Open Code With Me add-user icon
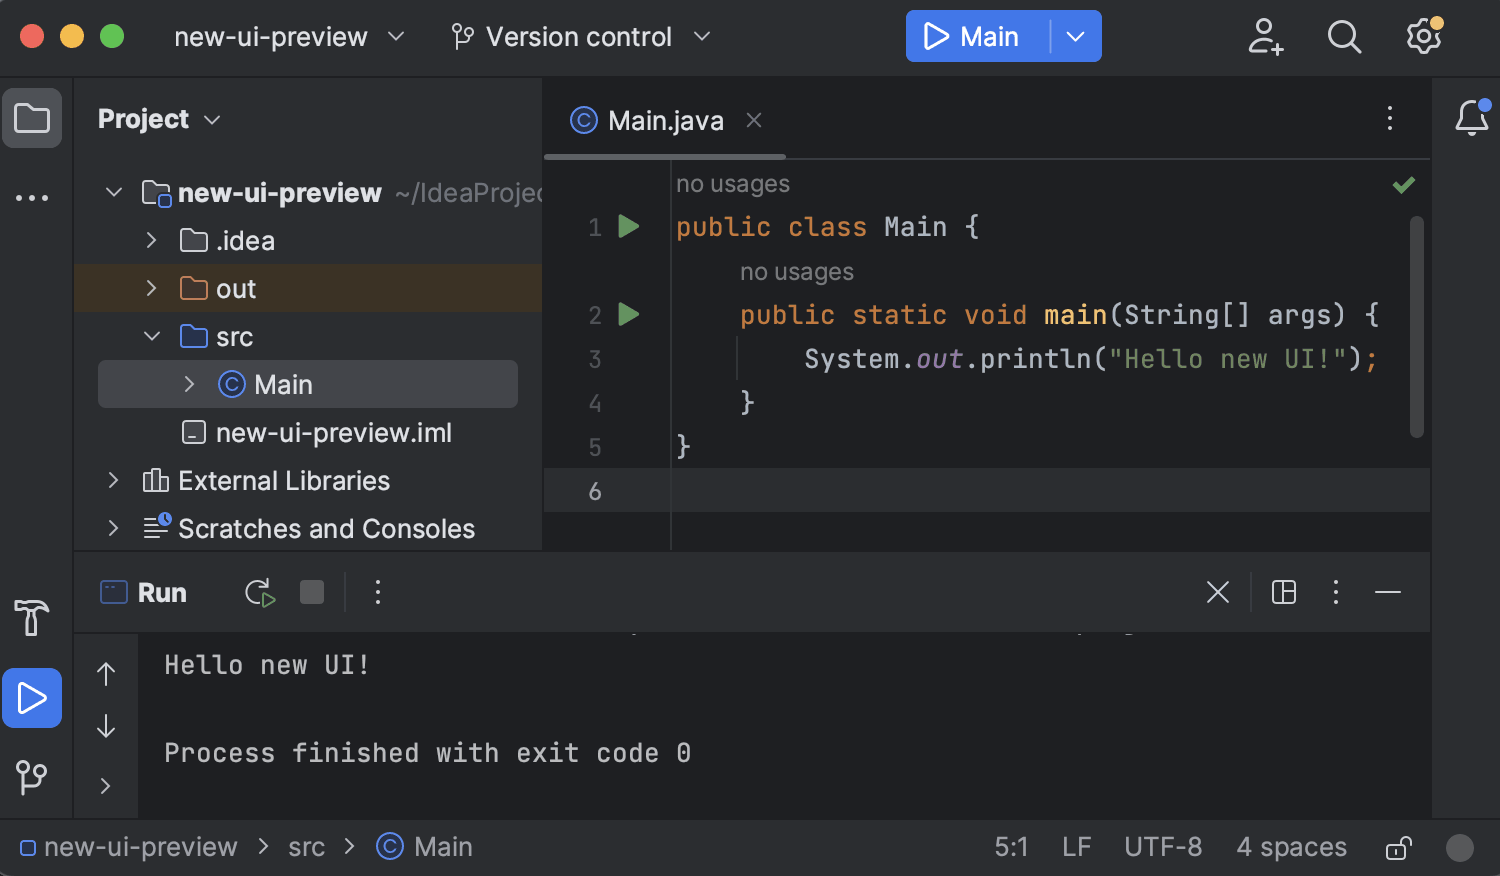 coord(1265,37)
